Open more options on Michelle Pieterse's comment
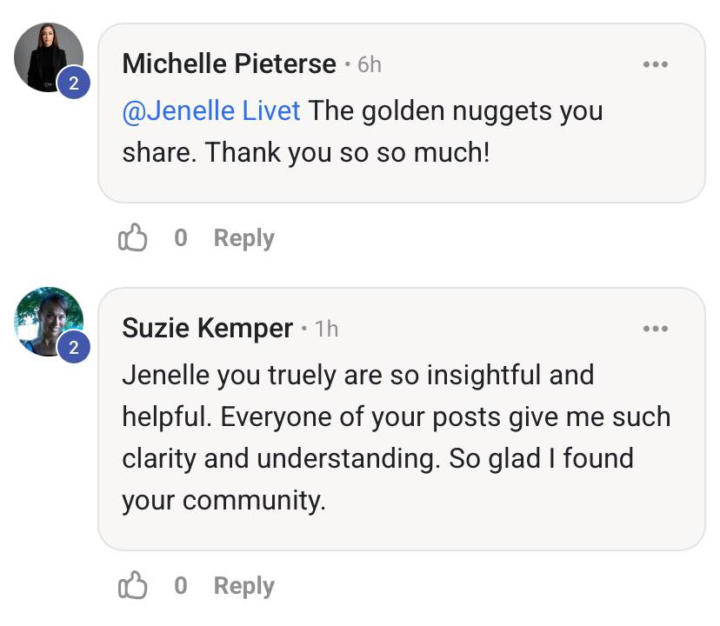 point(655,65)
